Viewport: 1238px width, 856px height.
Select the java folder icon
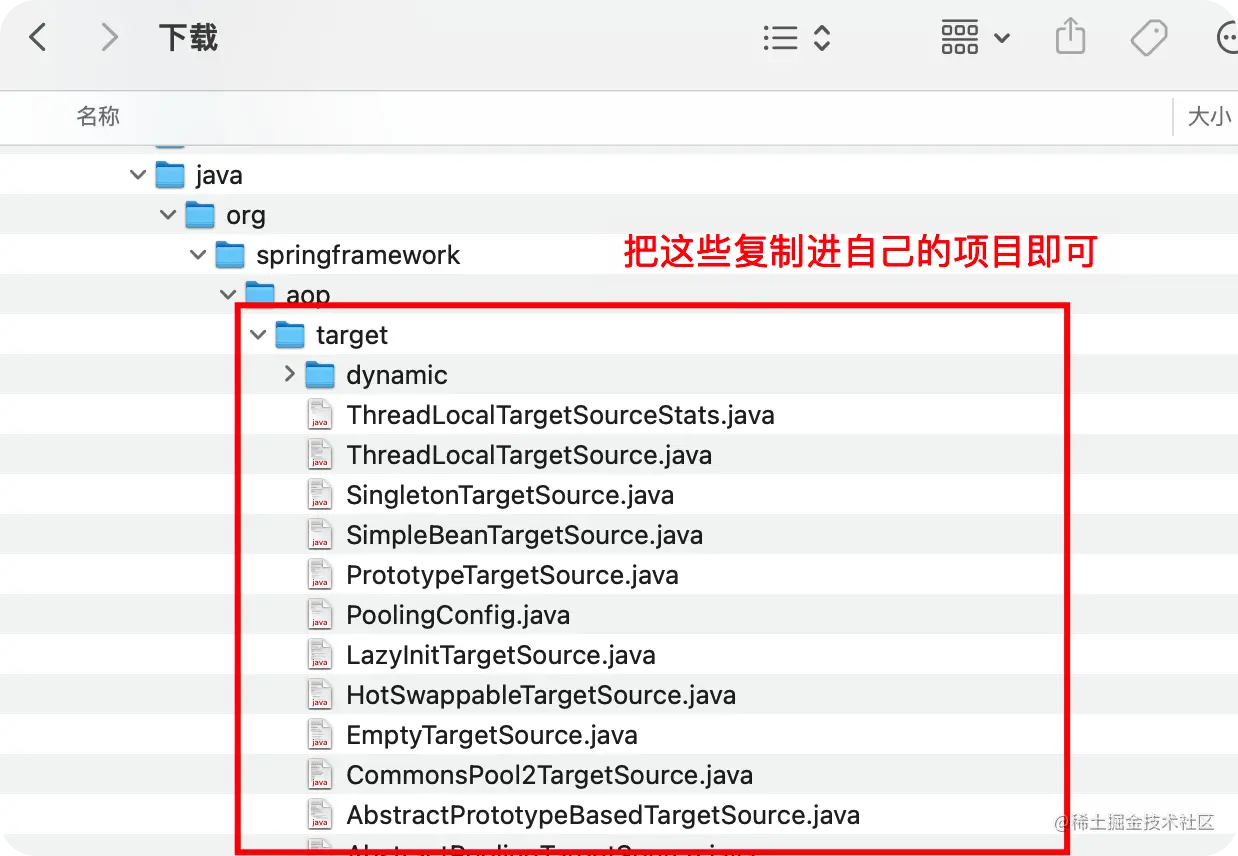pyautogui.click(x=170, y=175)
